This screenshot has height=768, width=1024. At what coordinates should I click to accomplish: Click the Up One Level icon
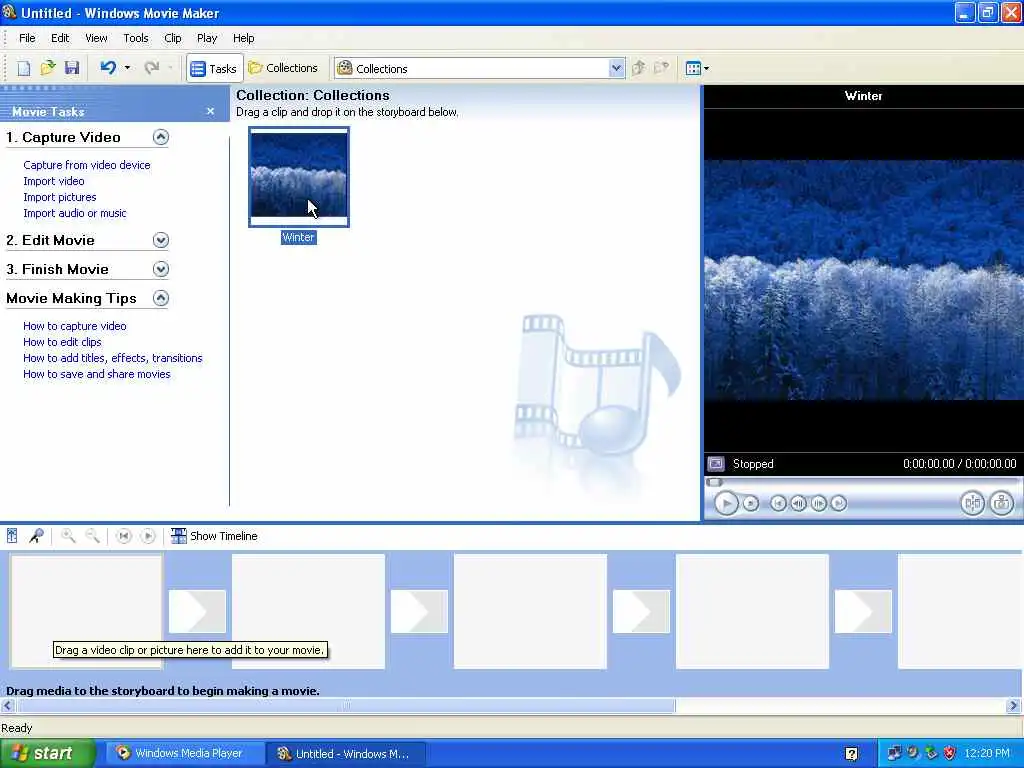639,68
